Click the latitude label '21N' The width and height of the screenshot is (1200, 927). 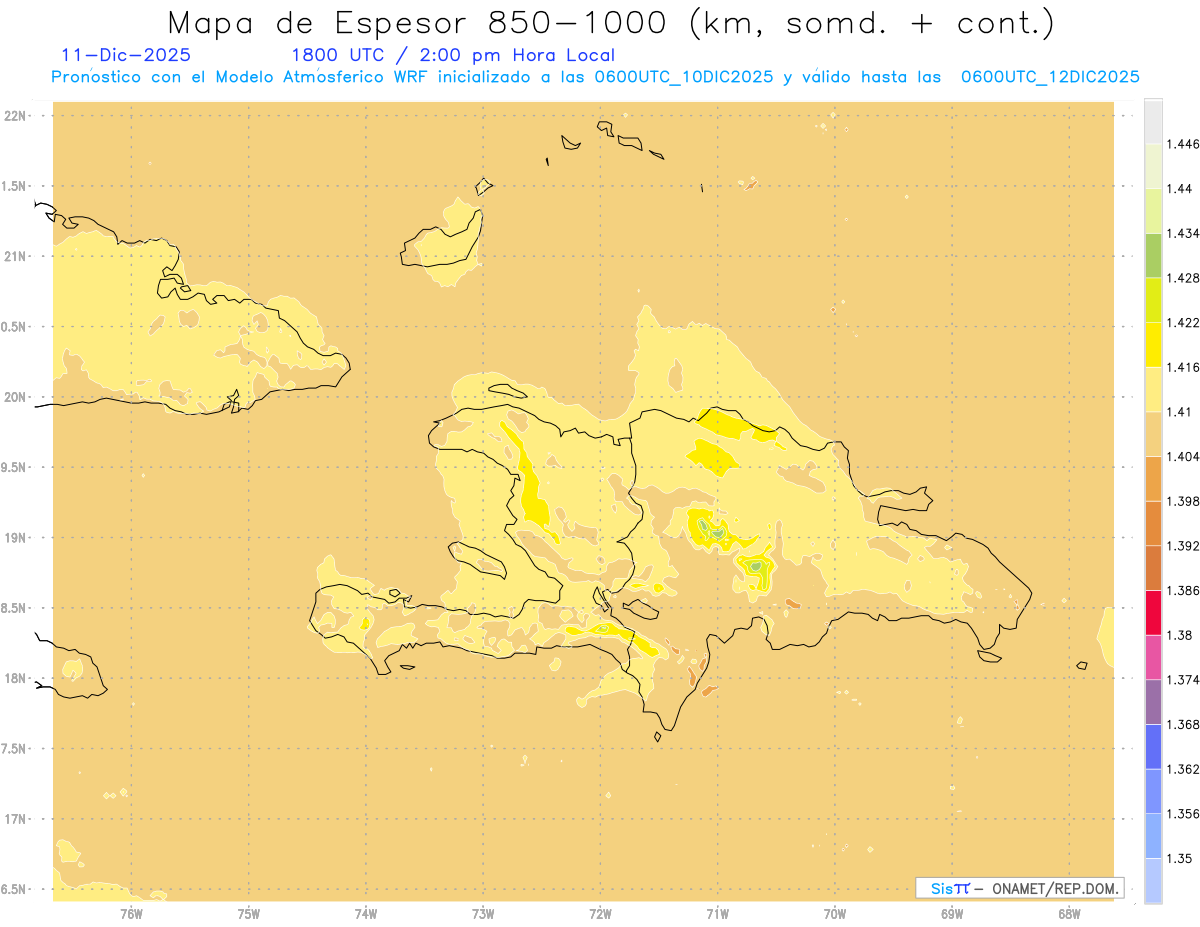point(15,256)
